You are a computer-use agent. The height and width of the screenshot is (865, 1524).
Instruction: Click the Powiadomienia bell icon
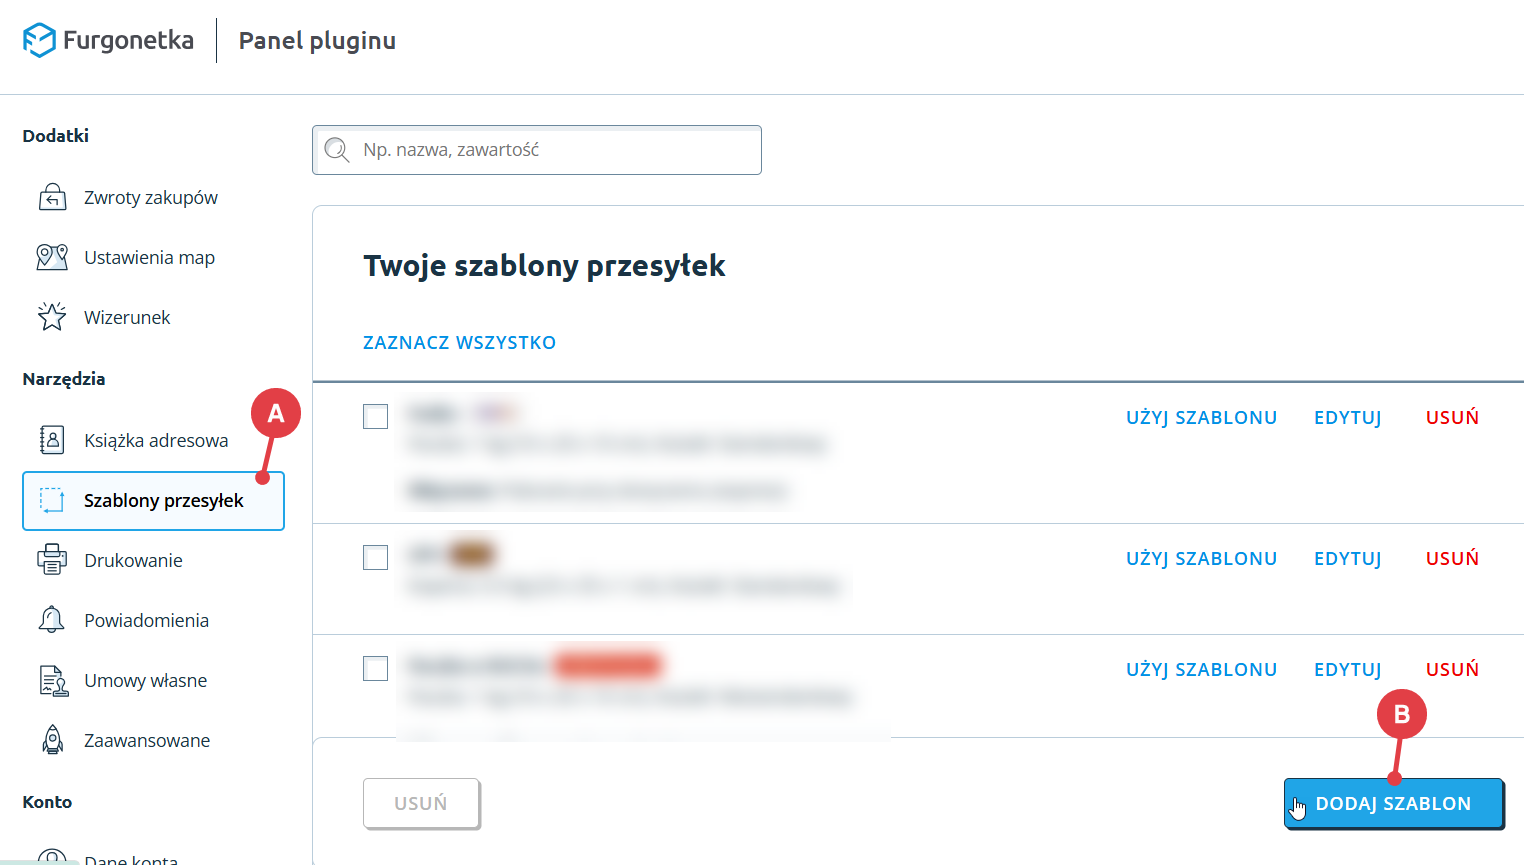tap(52, 620)
